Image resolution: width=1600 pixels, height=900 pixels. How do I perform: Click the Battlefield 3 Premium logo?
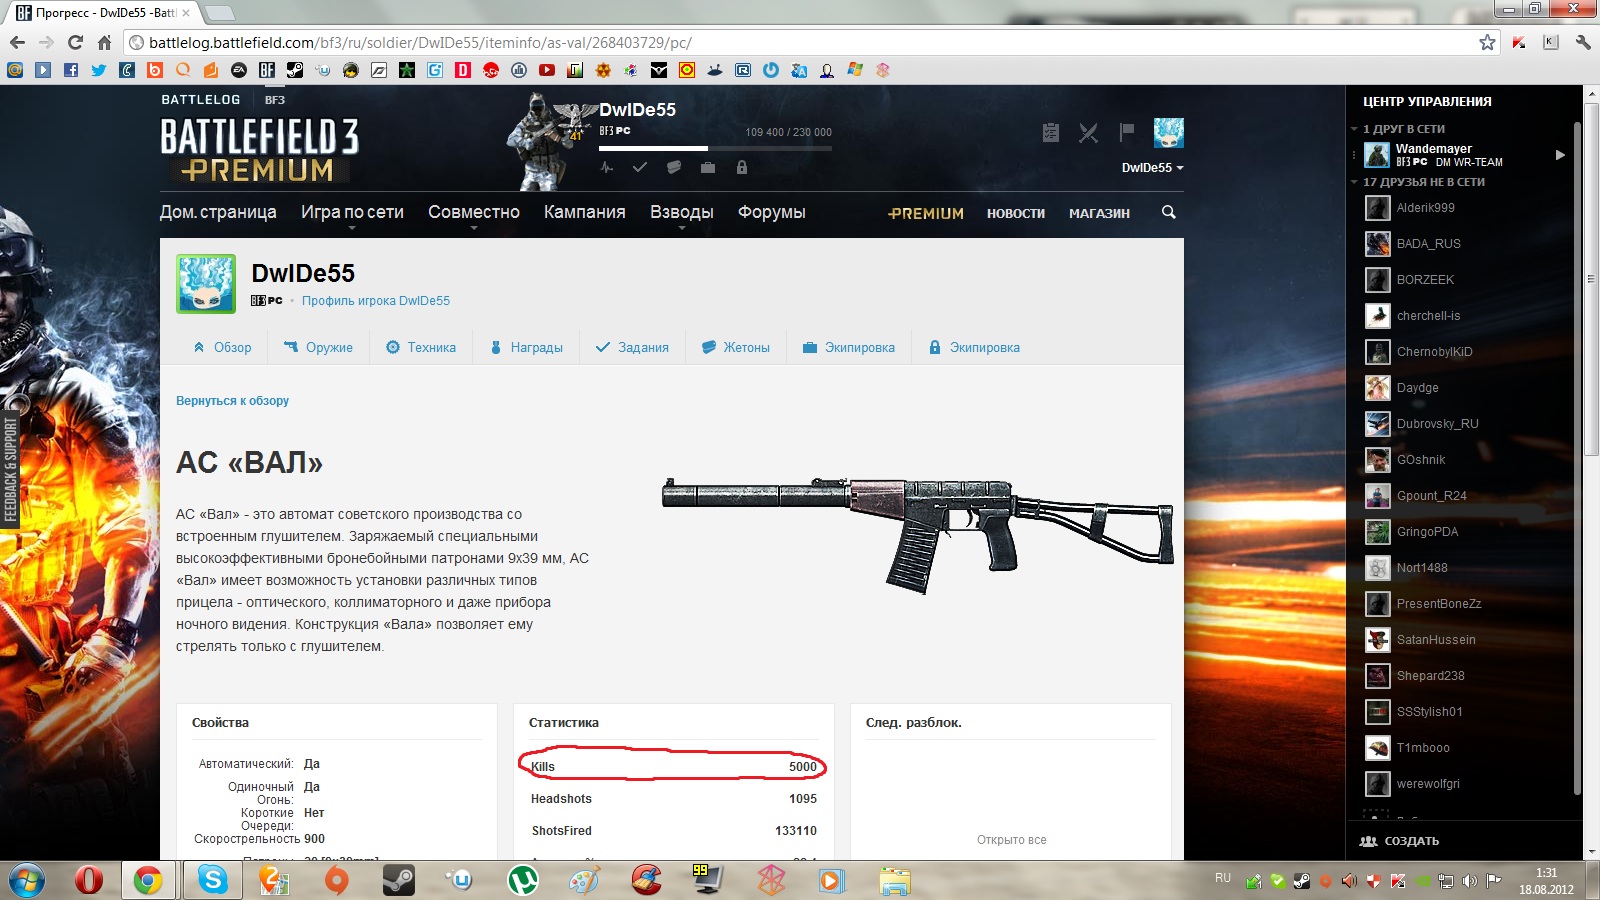point(259,151)
